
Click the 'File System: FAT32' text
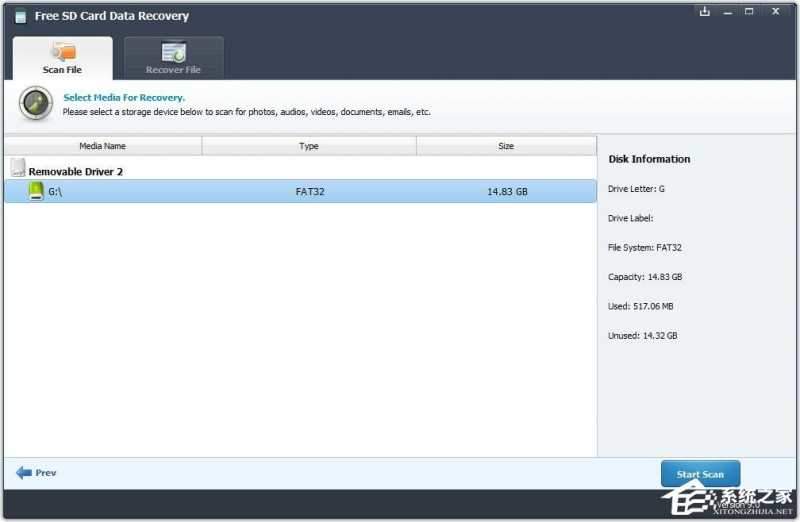pos(645,247)
